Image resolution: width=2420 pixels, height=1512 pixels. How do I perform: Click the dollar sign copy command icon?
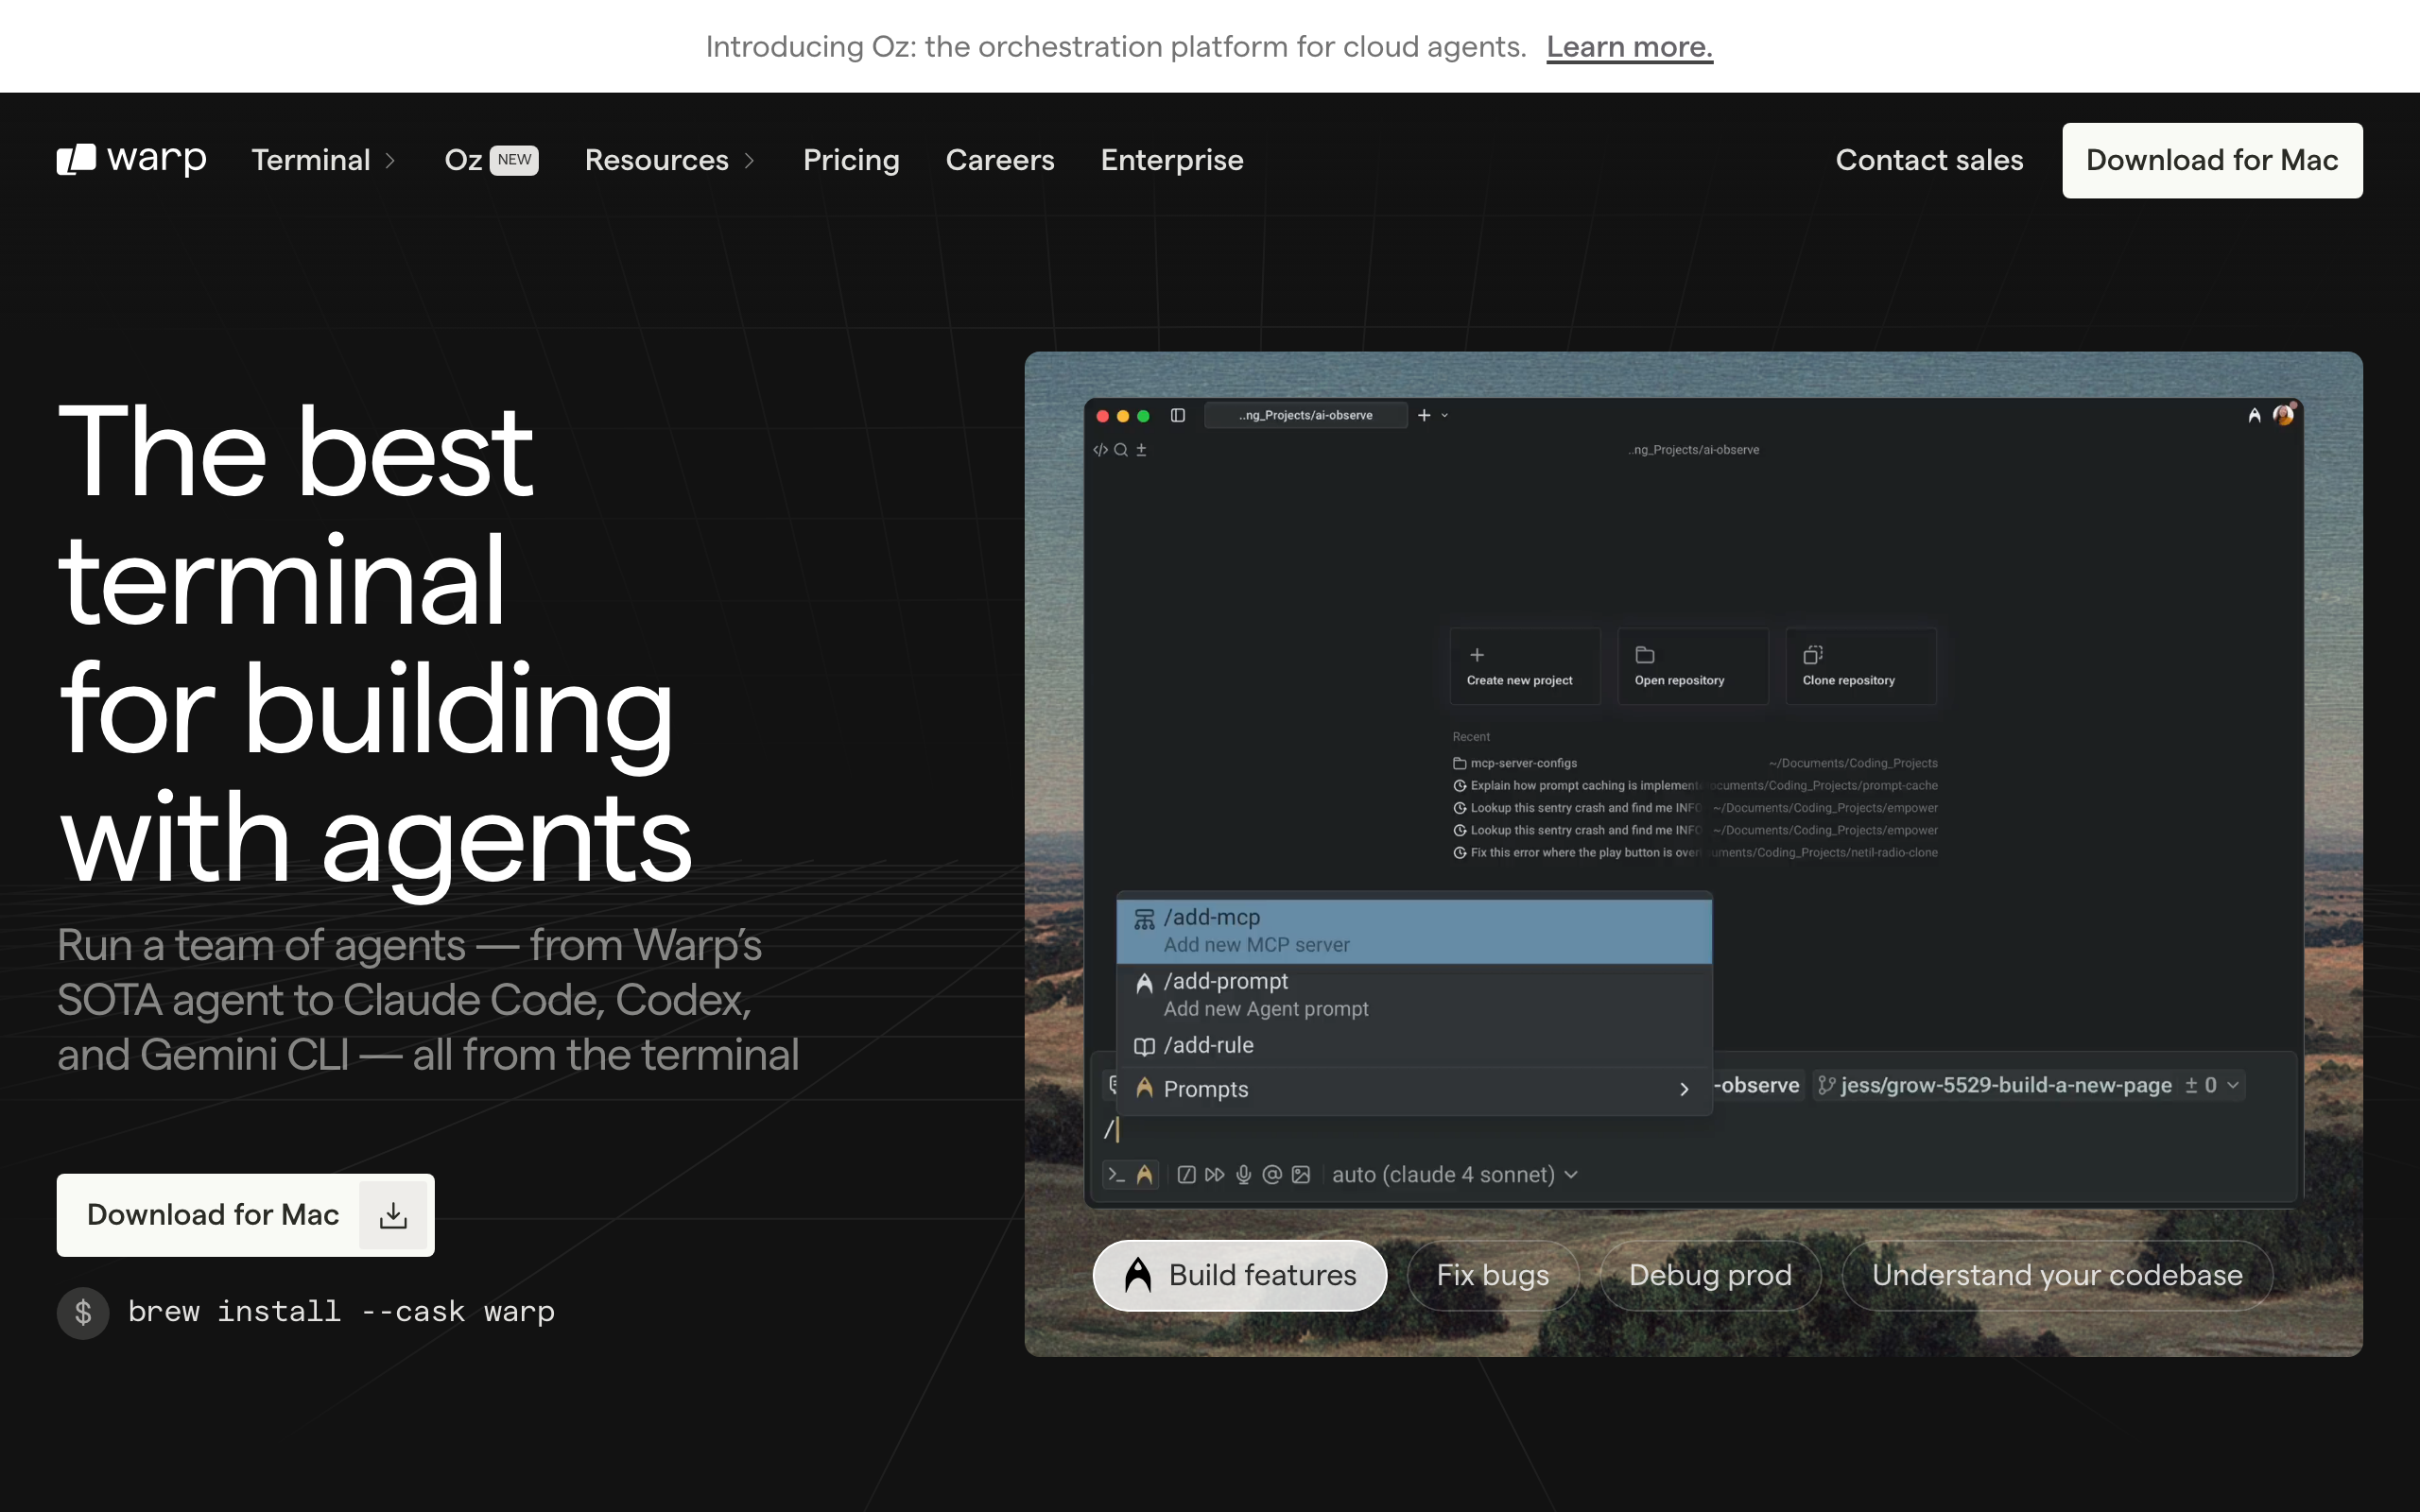click(x=83, y=1312)
